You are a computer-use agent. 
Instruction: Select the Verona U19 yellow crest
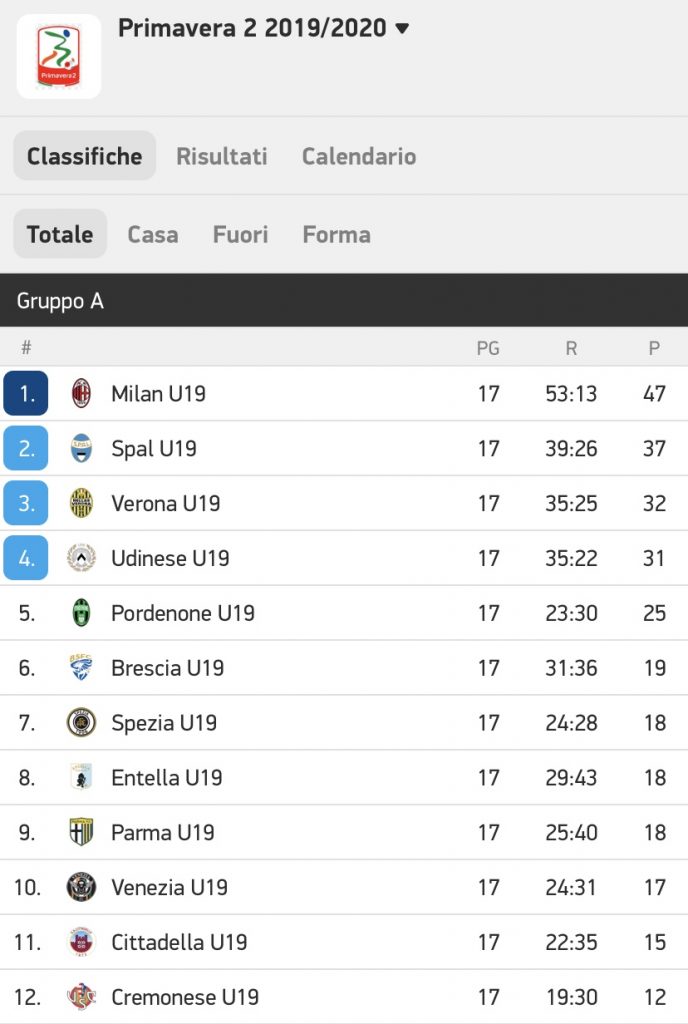coord(81,503)
